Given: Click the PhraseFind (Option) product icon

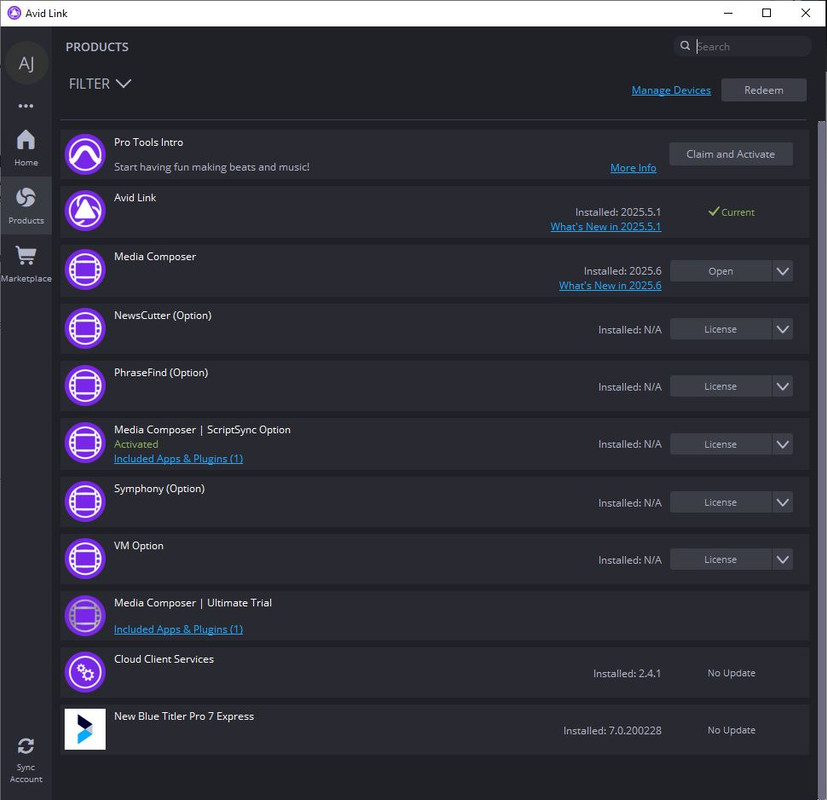Looking at the screenshot, I should pyautogui.click(x=85, y=385).
